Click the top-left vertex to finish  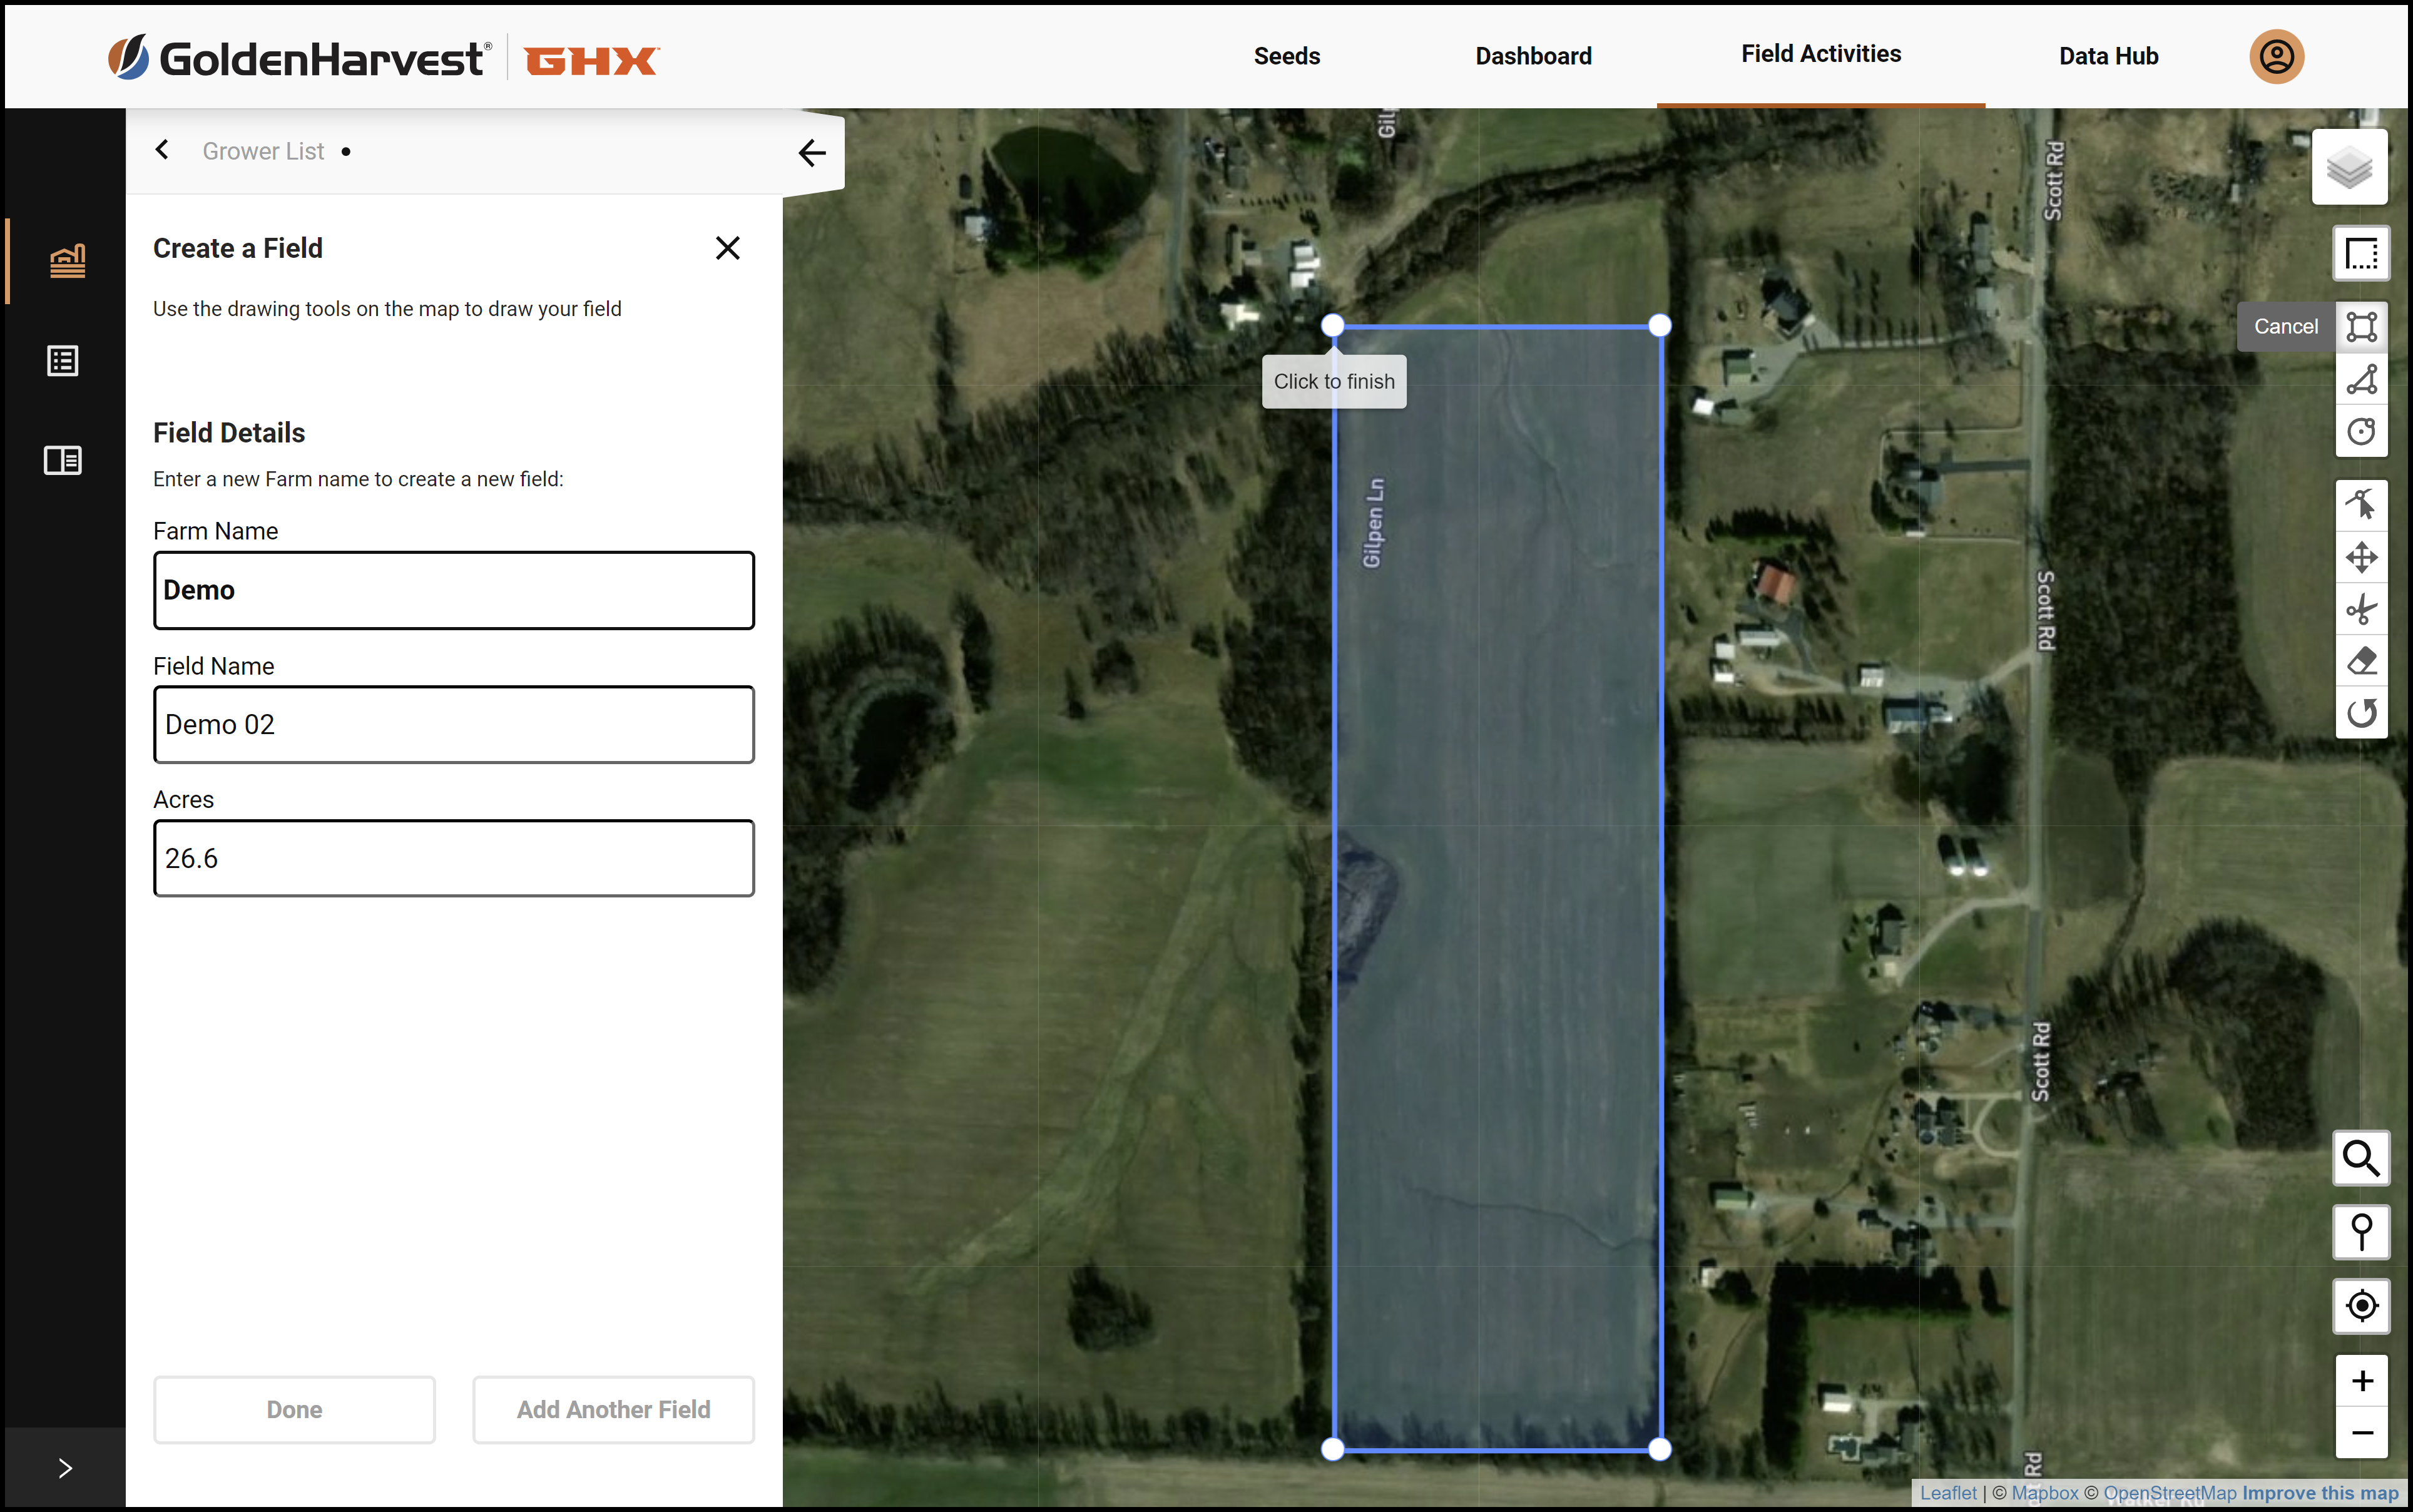click(1332, 325)
